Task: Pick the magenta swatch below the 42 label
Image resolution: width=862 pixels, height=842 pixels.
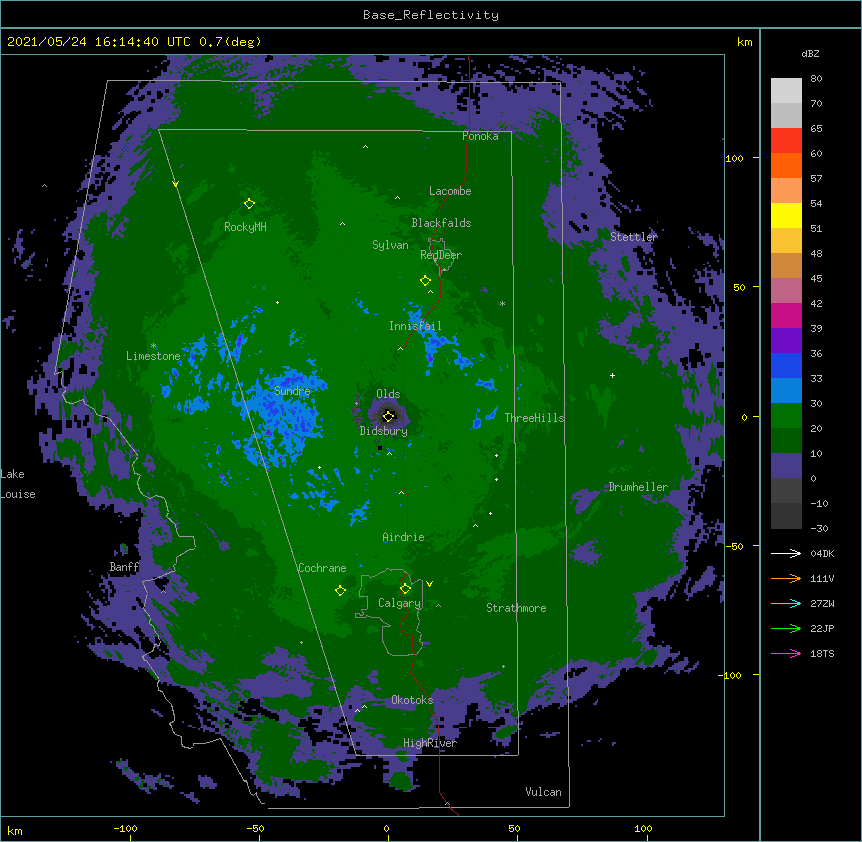Action: click(x=786, y=315)
